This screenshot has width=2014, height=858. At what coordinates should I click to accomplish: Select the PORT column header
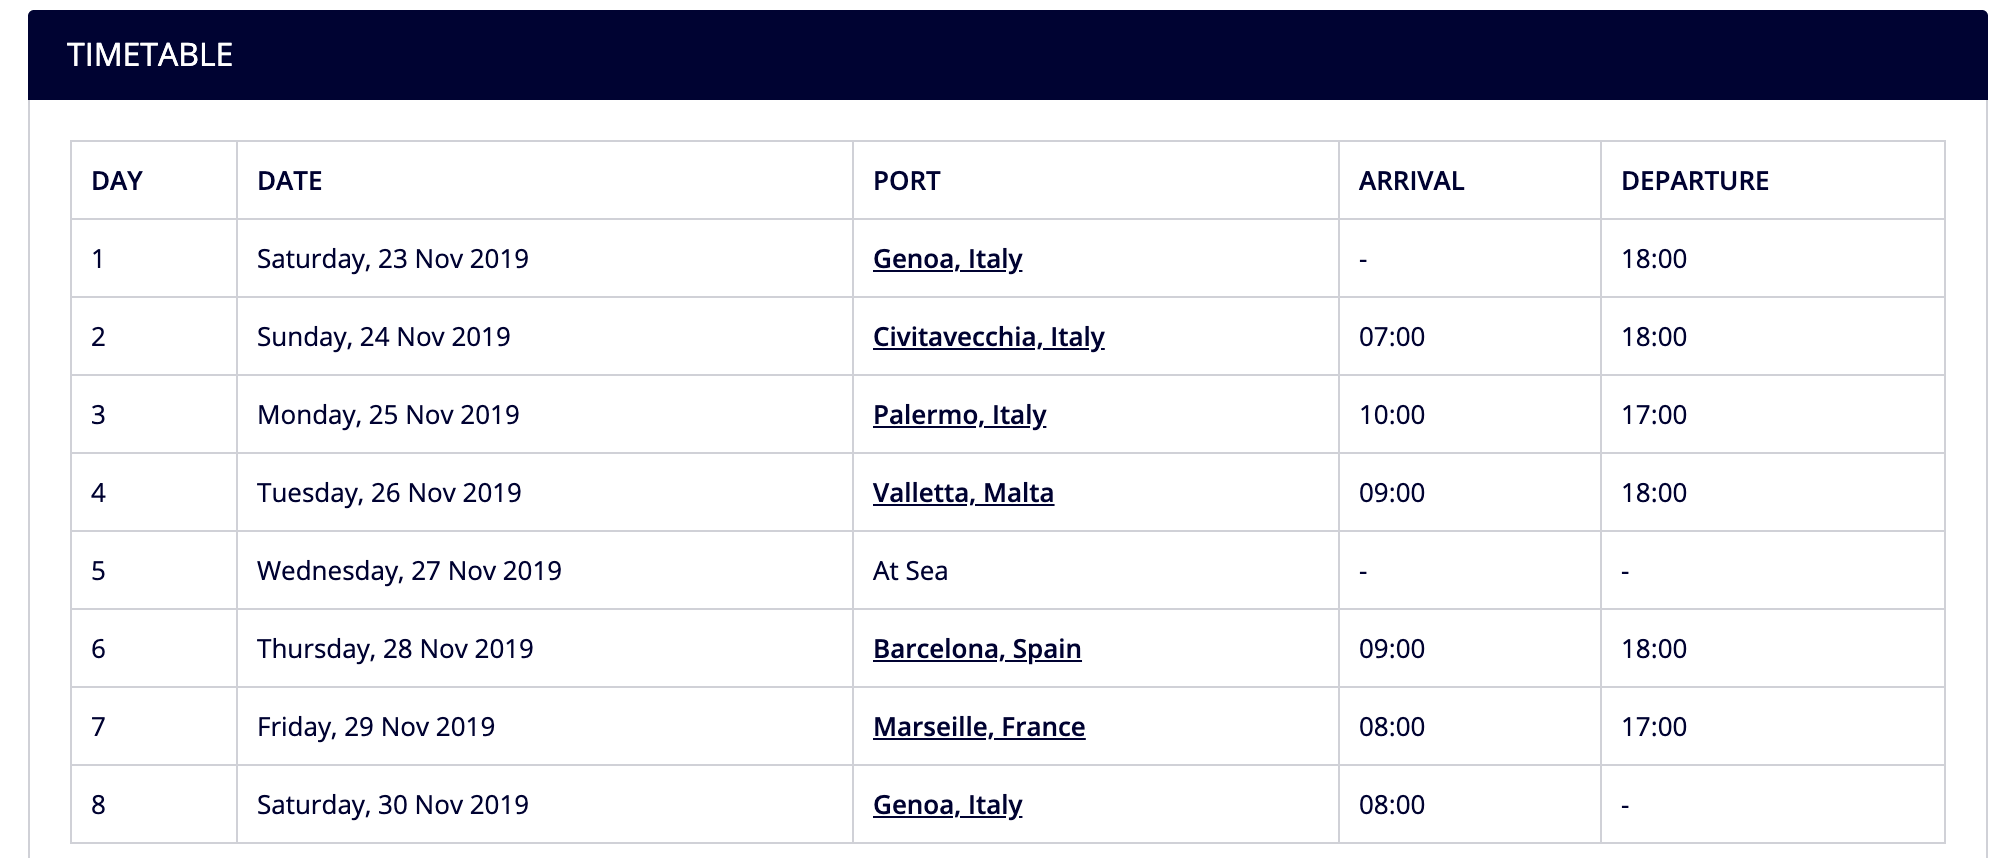pos(1096,180)
